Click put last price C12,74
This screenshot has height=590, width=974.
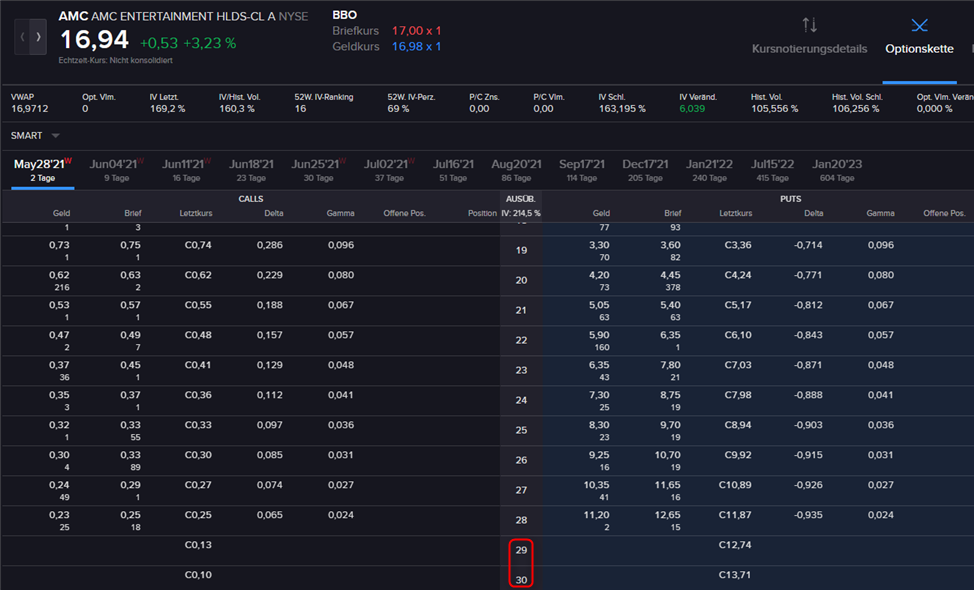tap(735, 545)
